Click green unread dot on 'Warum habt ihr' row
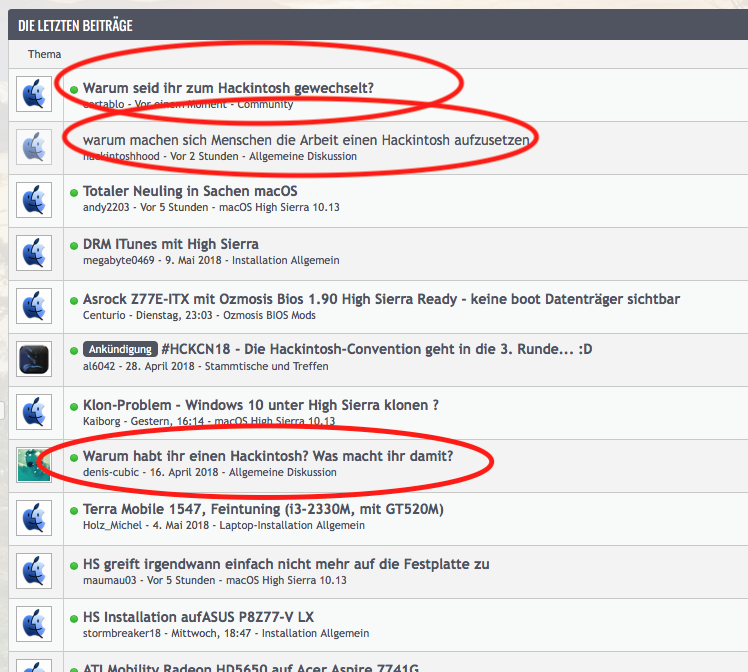The width and height of the screenshot is (748, 672). pos(74,458)
